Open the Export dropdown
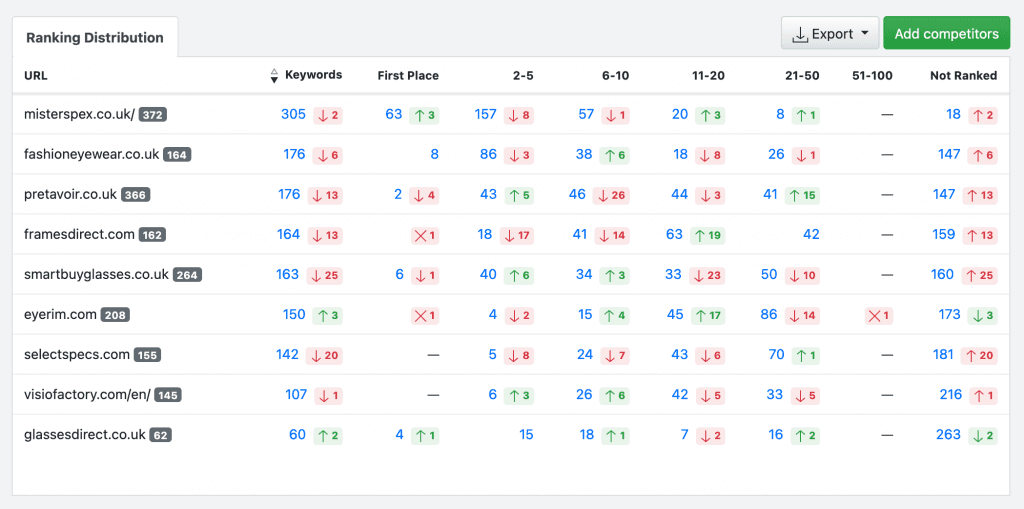Image resolution: width=1024 pixels, height=509 pixels. [x=830, y=33]
